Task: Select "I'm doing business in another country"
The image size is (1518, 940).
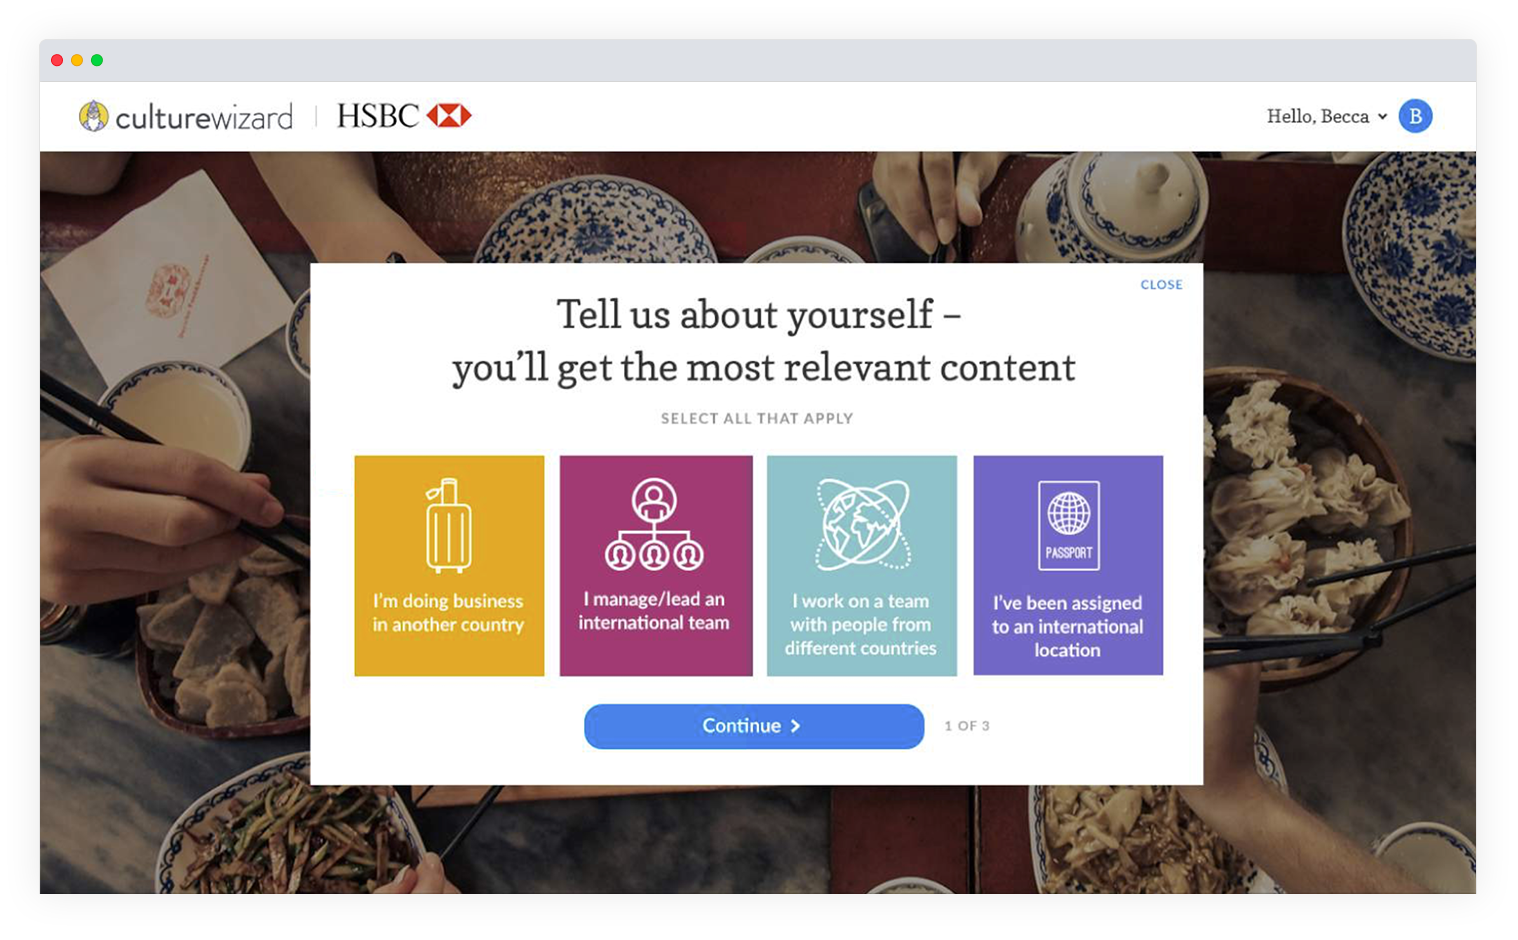Action: (449, 566)
